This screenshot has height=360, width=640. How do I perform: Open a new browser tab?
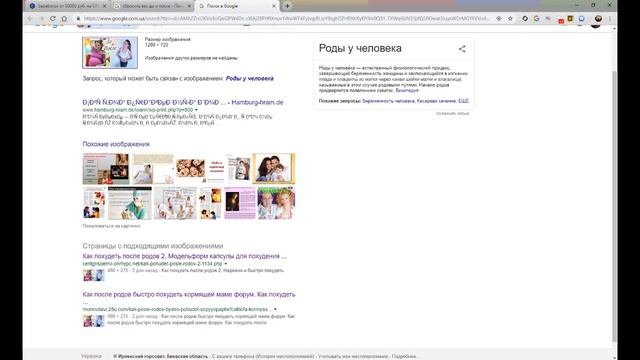coord(287,6)
